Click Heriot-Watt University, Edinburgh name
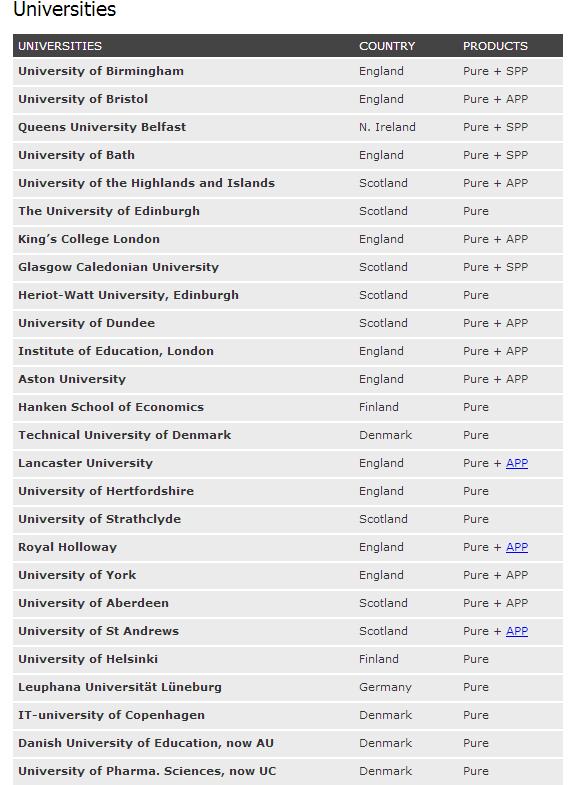The height and width of the screenshot is (785, 581). (129, 295)
